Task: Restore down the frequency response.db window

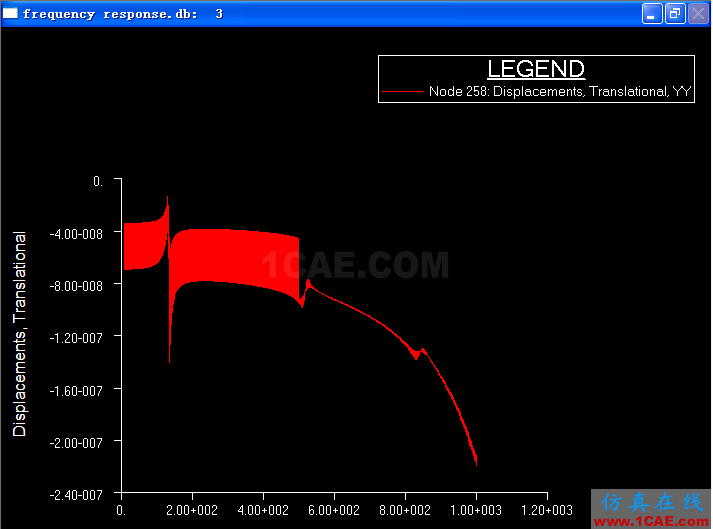Action: click(x=675, y=14)
